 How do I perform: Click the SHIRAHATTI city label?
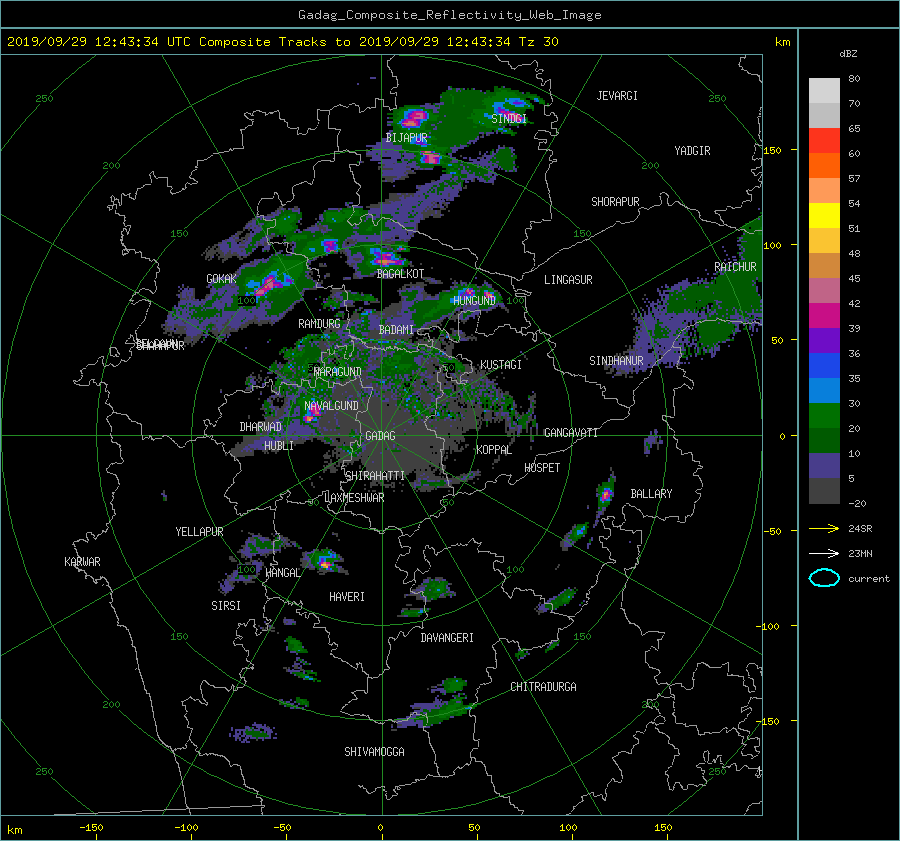click(375, 475)
